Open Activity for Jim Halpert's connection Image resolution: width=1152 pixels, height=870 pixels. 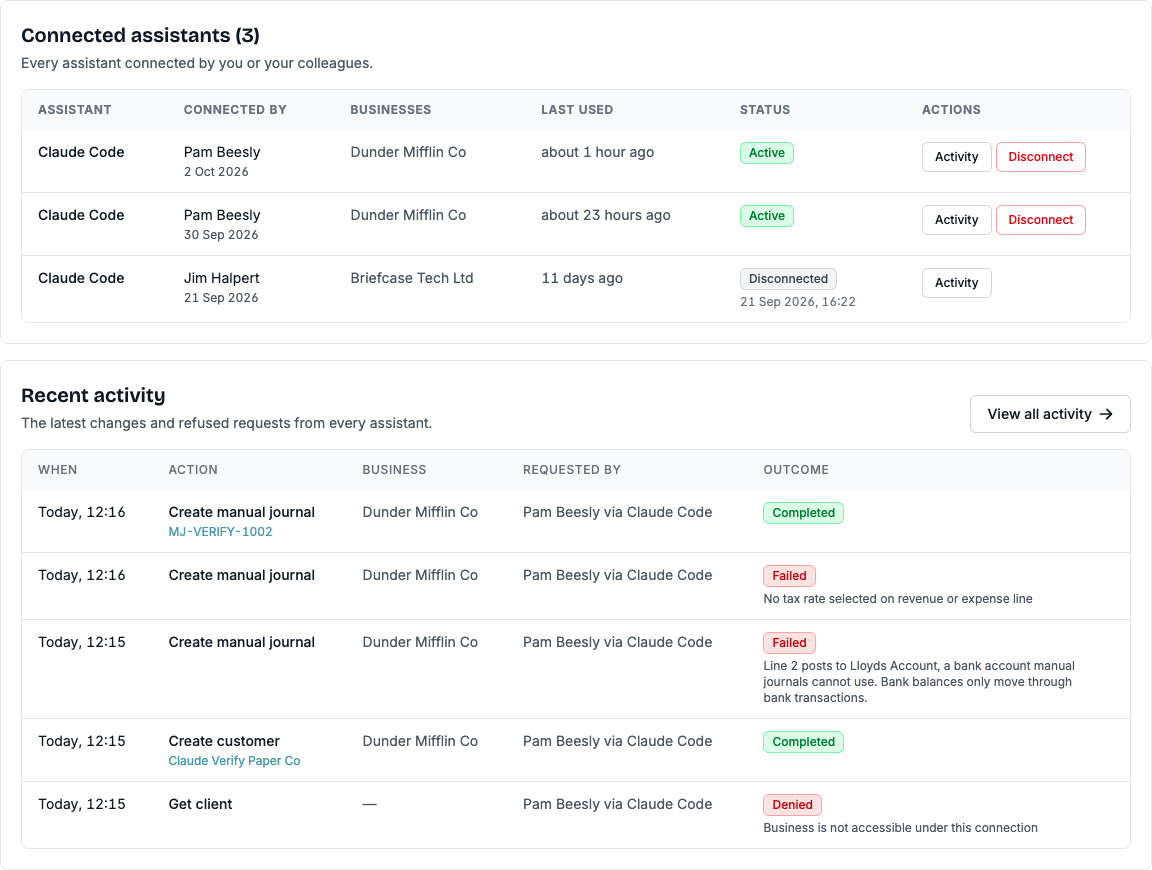tap(956, 283)
